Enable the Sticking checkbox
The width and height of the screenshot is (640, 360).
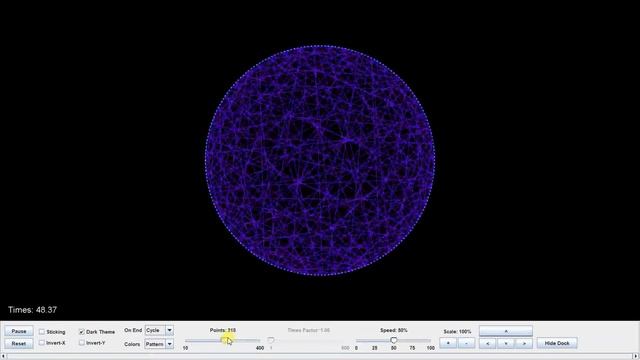(x=42, y=332)
